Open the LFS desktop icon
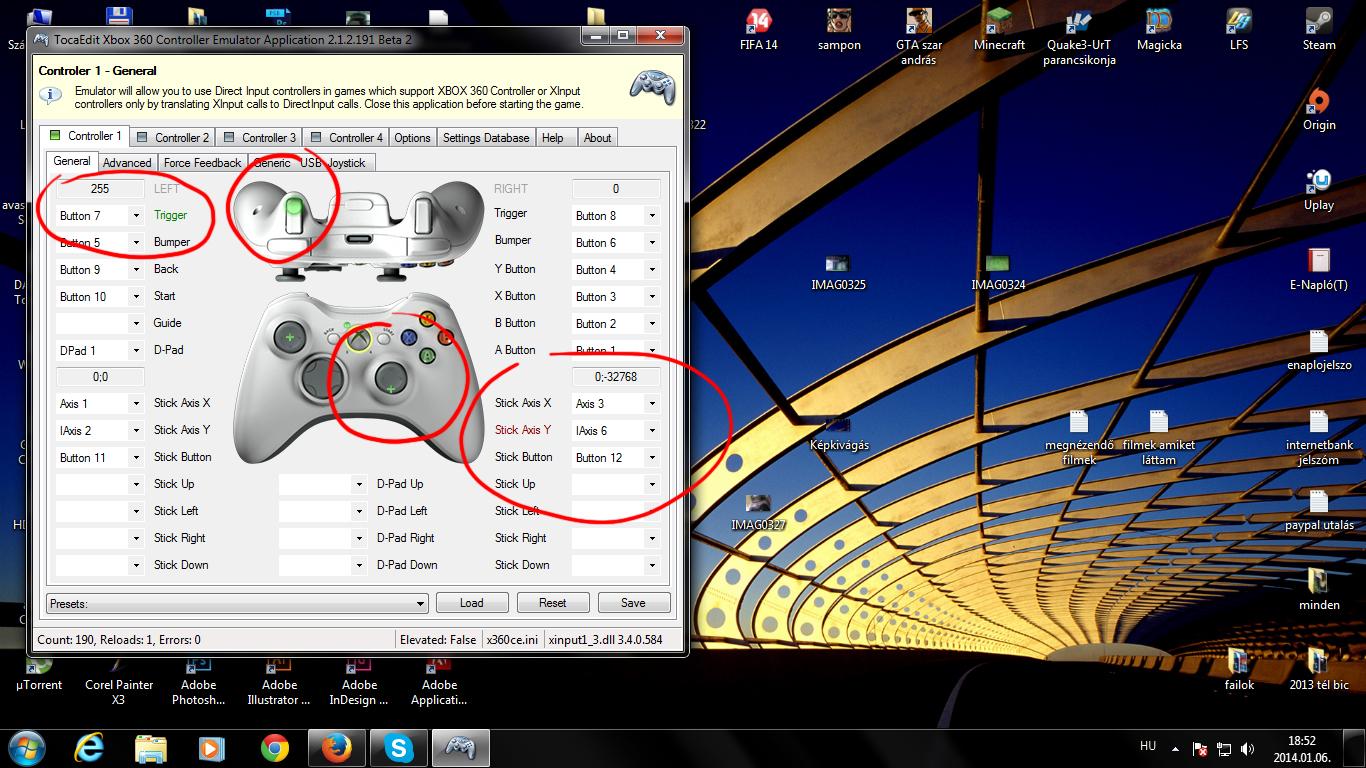The width and height of the screenshot is (1366, 768). [x=1239, y=29]
